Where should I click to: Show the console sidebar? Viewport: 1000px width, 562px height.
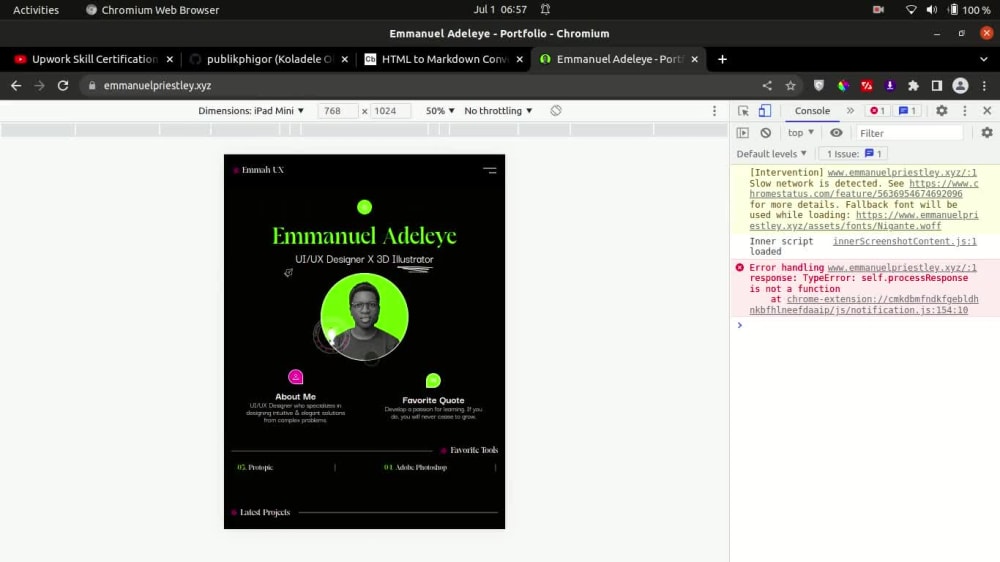(x=743, y=133)
